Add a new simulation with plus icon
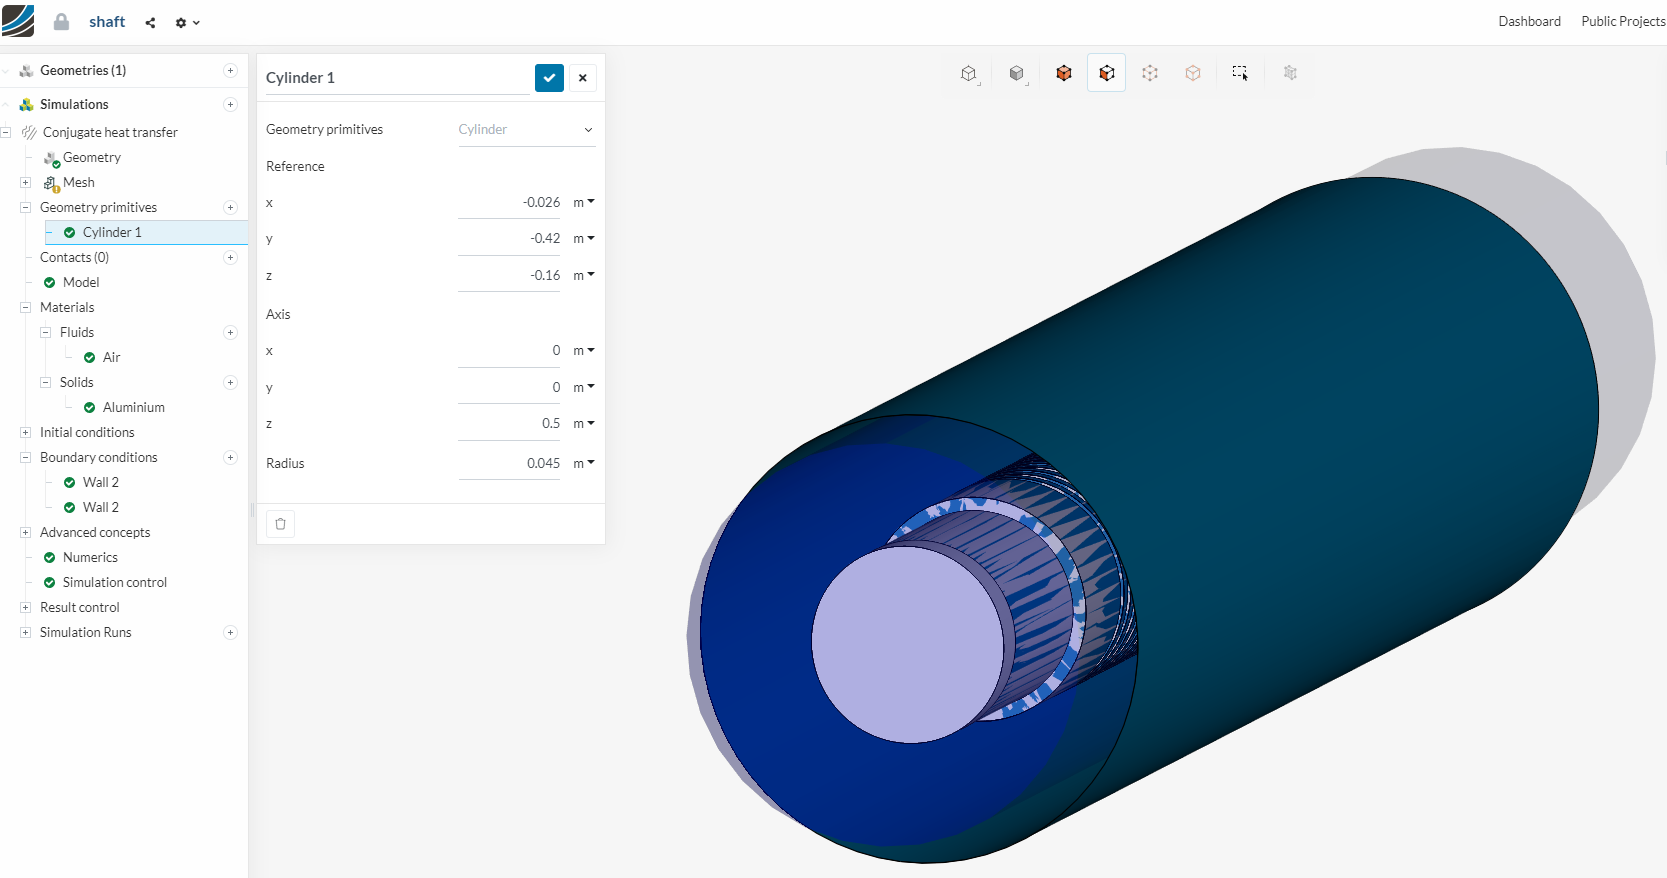The height and width of the screenshot is (878, 1667). 230,104
